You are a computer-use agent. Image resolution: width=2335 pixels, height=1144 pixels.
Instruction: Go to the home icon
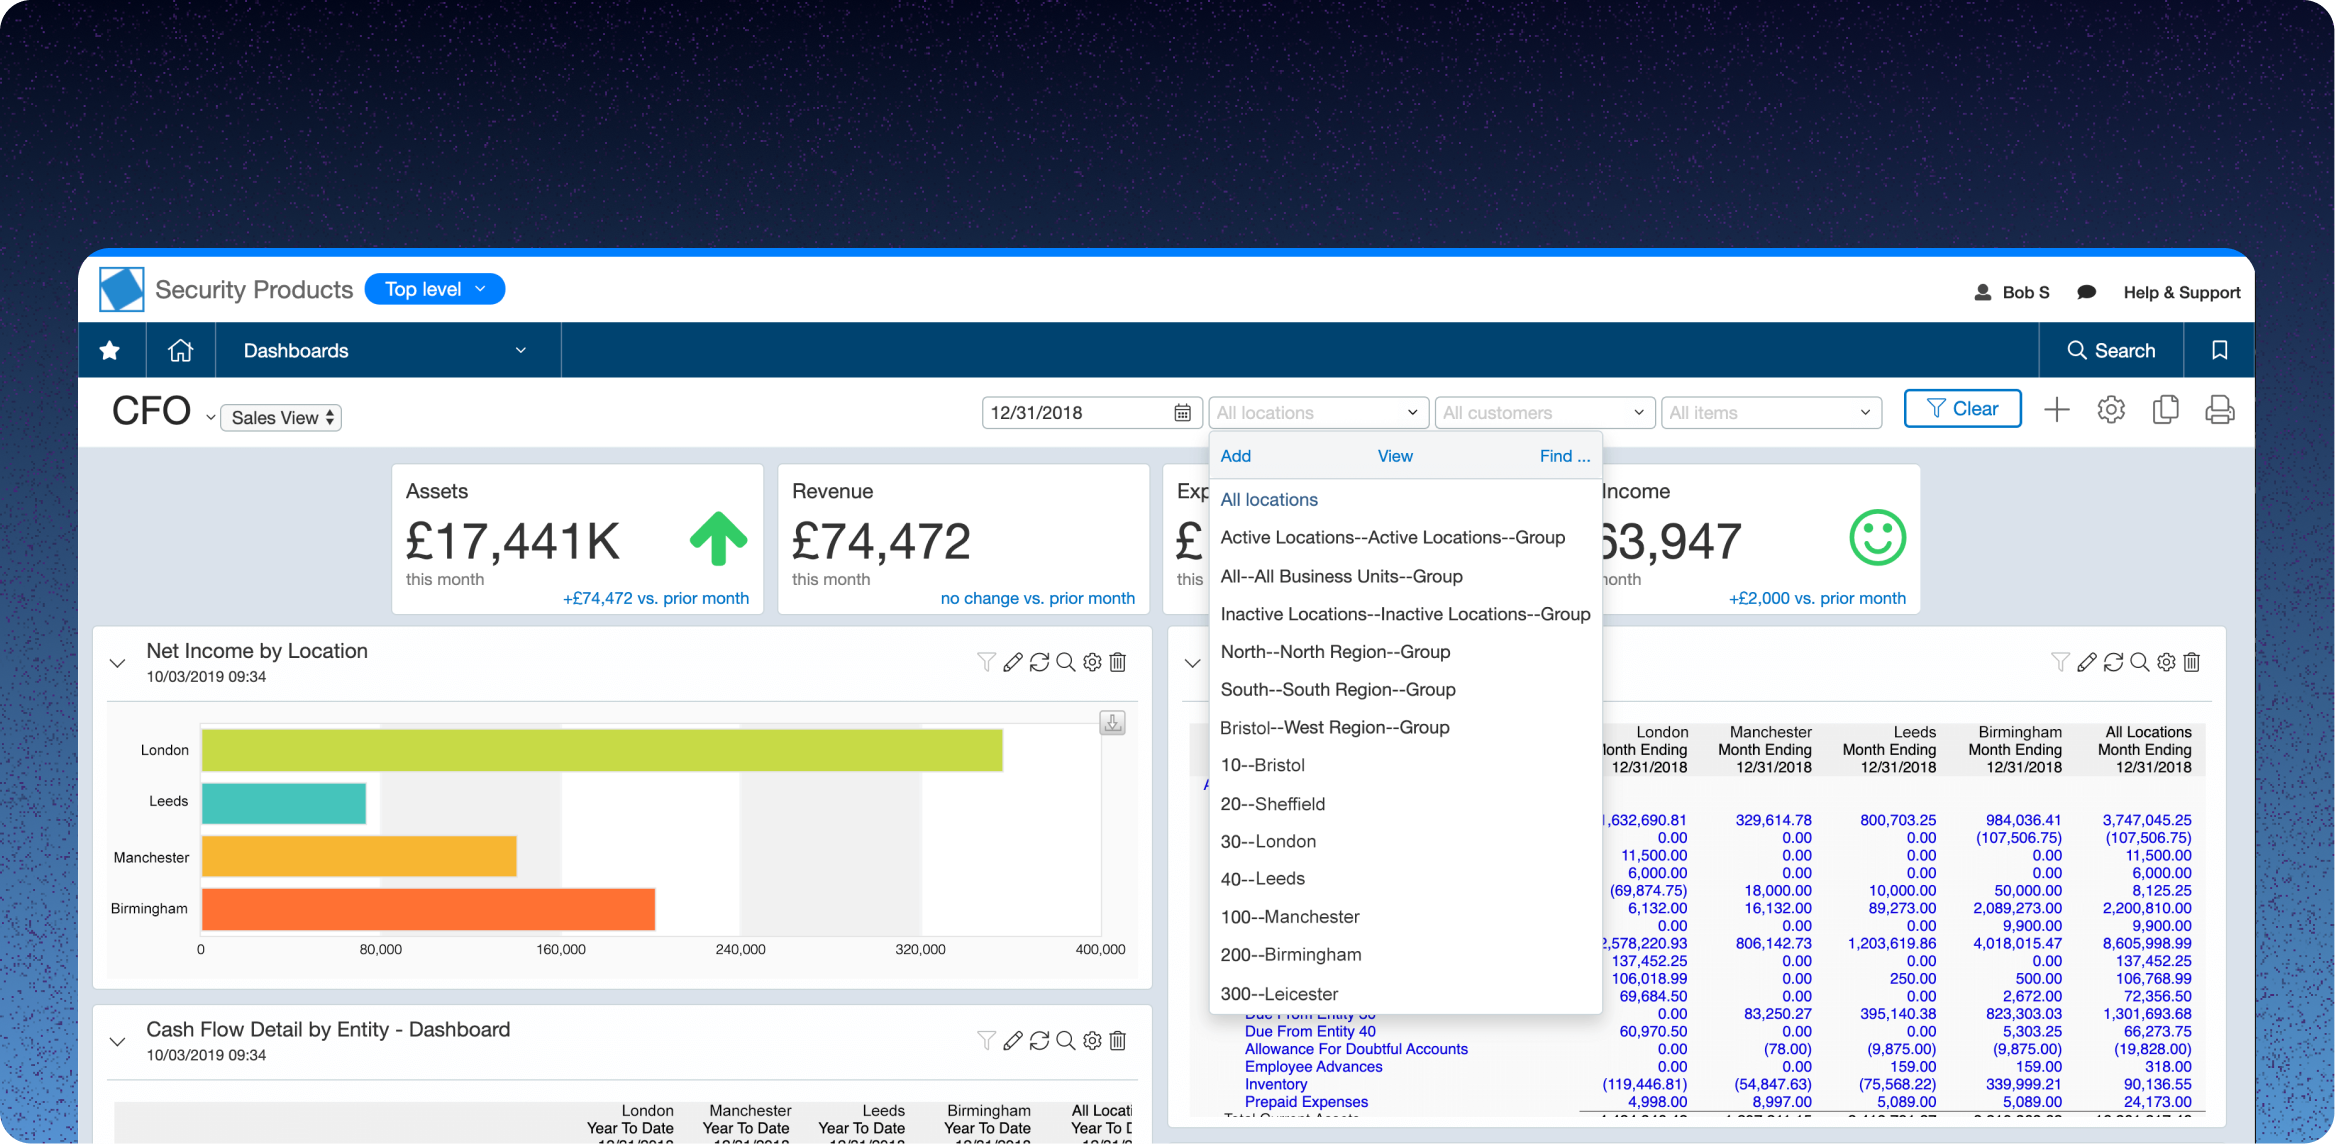pyautogui.click(x=180, y=350)
